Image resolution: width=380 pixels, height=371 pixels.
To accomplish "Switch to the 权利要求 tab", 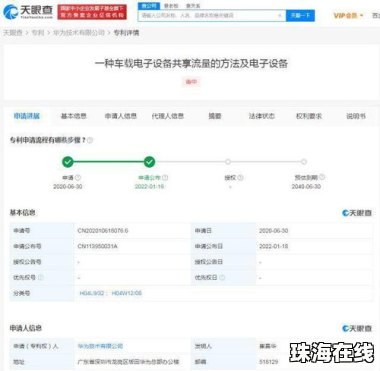I will (309, 116).
